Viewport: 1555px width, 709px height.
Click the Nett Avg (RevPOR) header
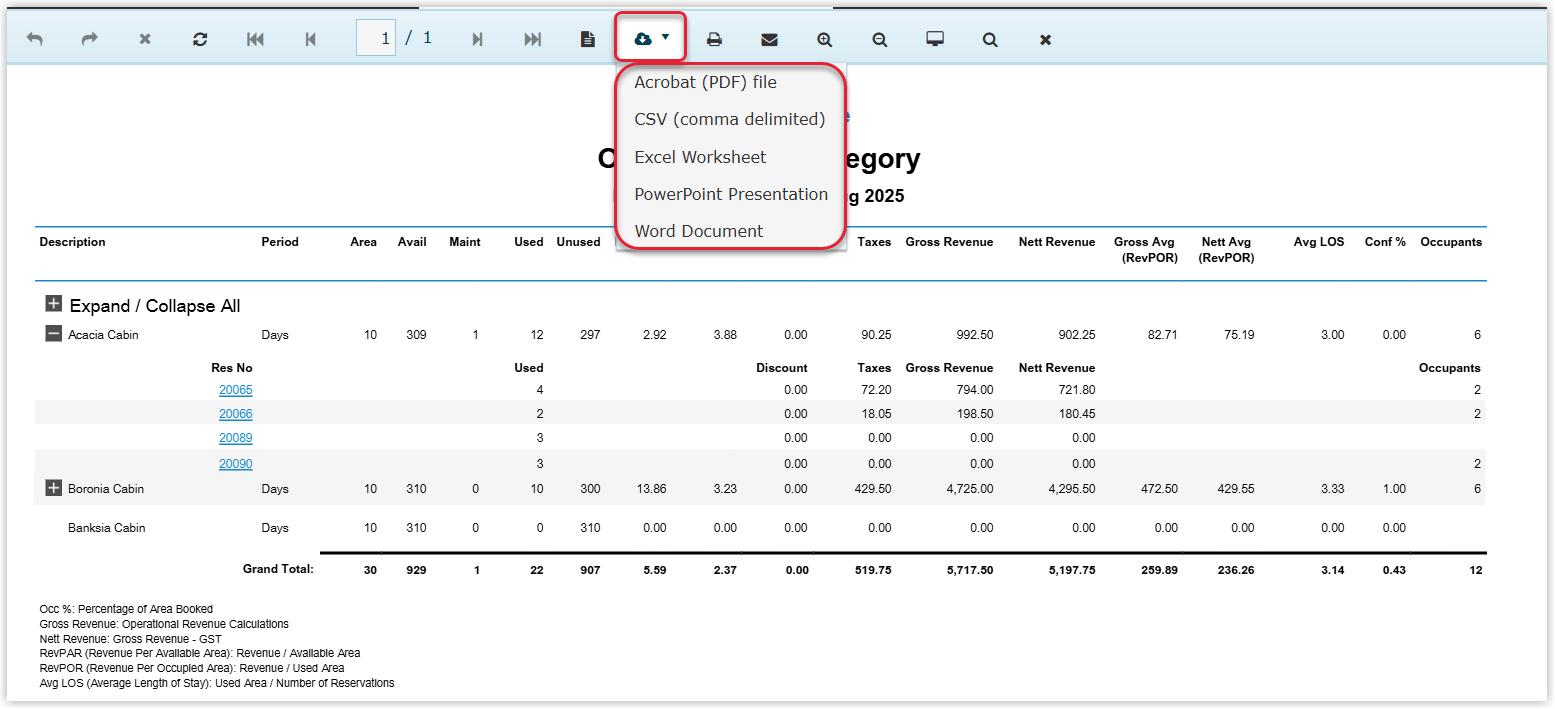[x=1227, y=249]
